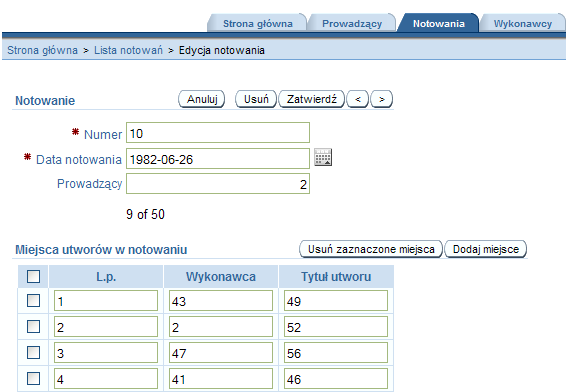The width and height of the screenshot is (568, 392).
Task: Edit L.p. field containing 3
Action: pyautogui.click(x=106, y=353)
